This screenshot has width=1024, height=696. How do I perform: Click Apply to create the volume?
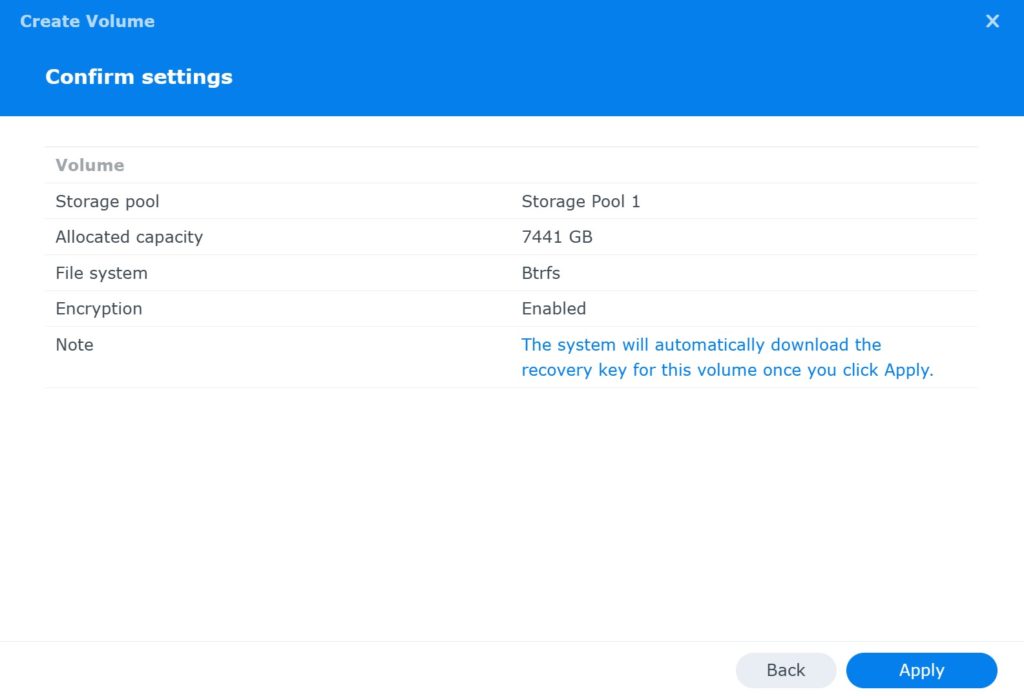pos(921,670)
